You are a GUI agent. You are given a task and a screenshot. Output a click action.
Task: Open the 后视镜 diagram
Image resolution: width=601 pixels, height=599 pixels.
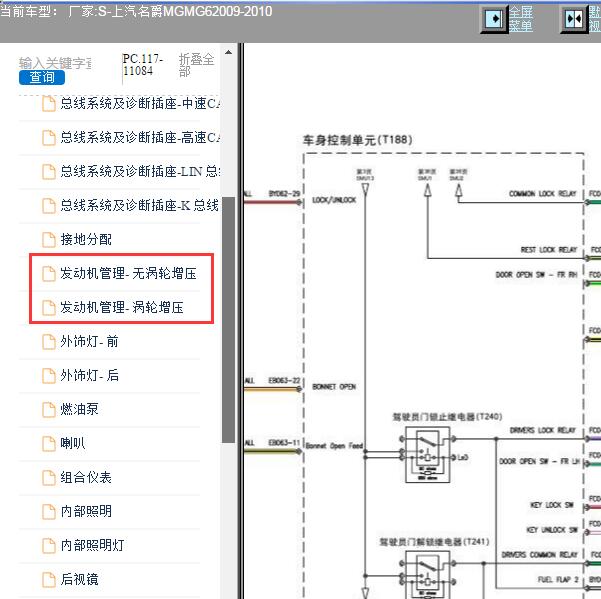coord(79,579)
